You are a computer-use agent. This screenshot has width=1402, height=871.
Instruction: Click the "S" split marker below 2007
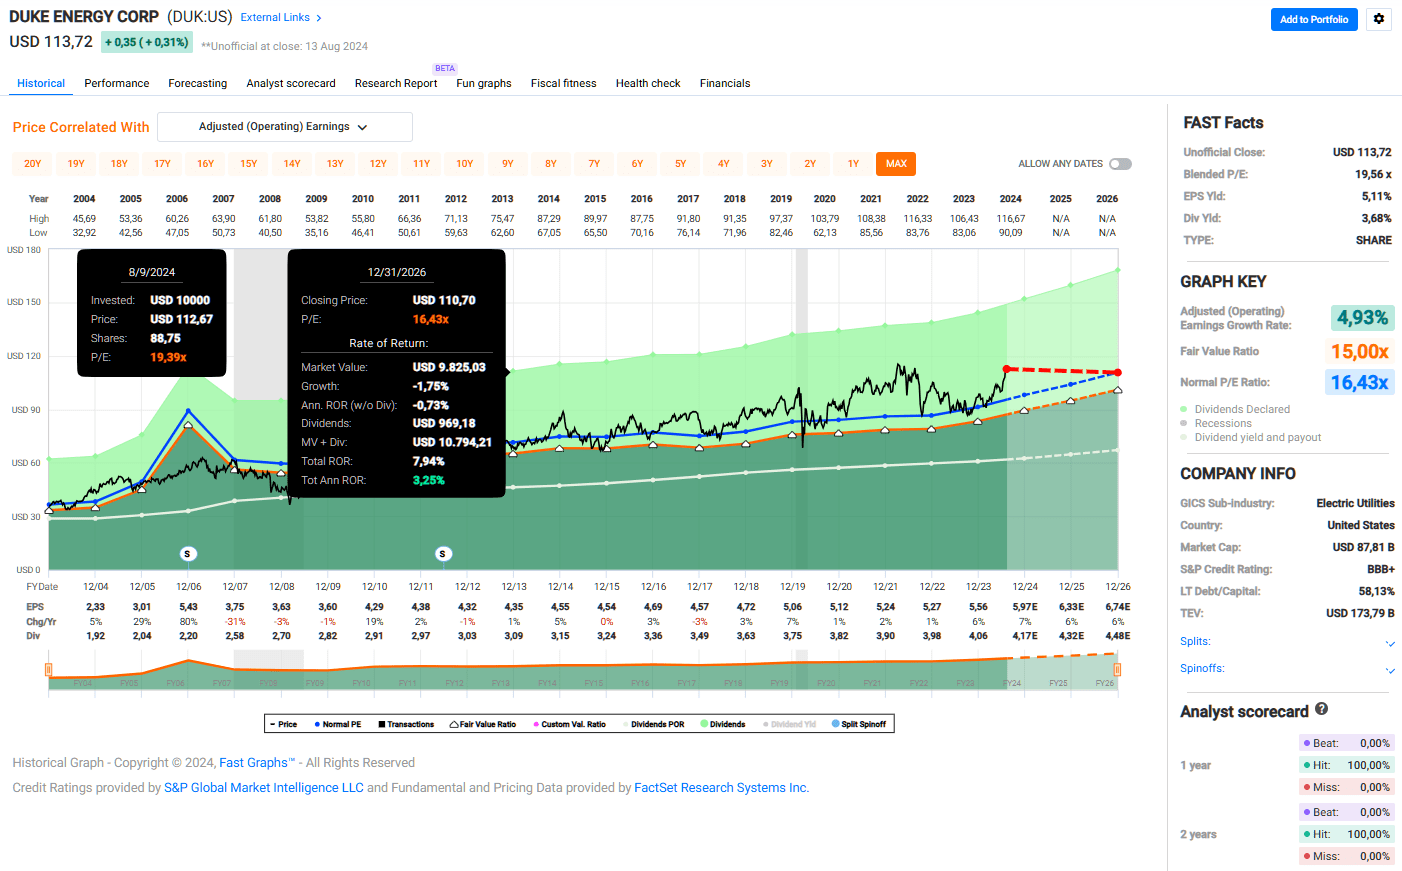188,553
